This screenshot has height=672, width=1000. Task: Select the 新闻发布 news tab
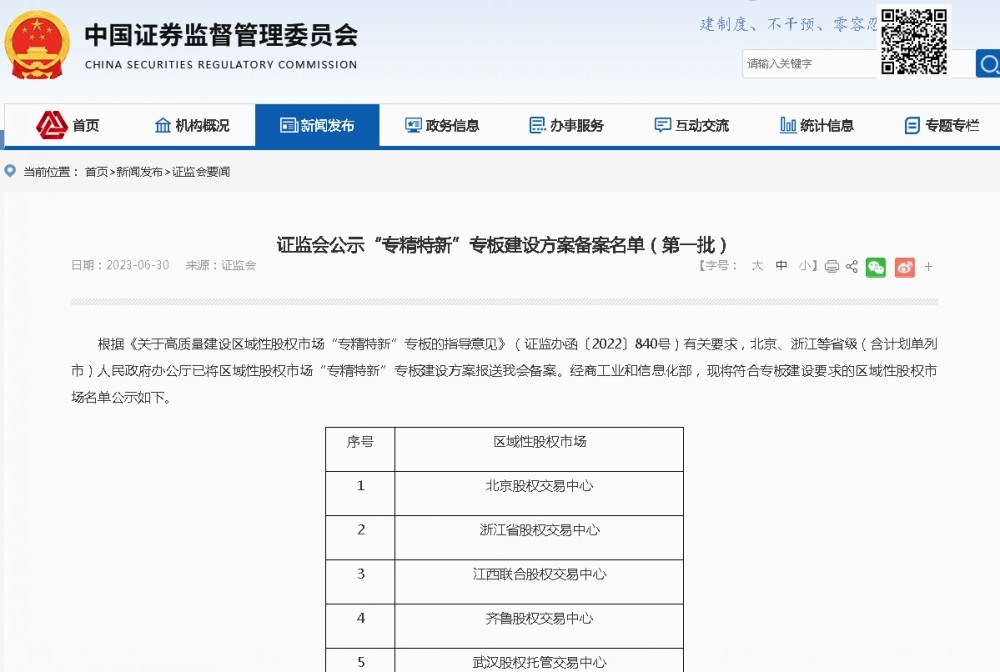point(317,125)
